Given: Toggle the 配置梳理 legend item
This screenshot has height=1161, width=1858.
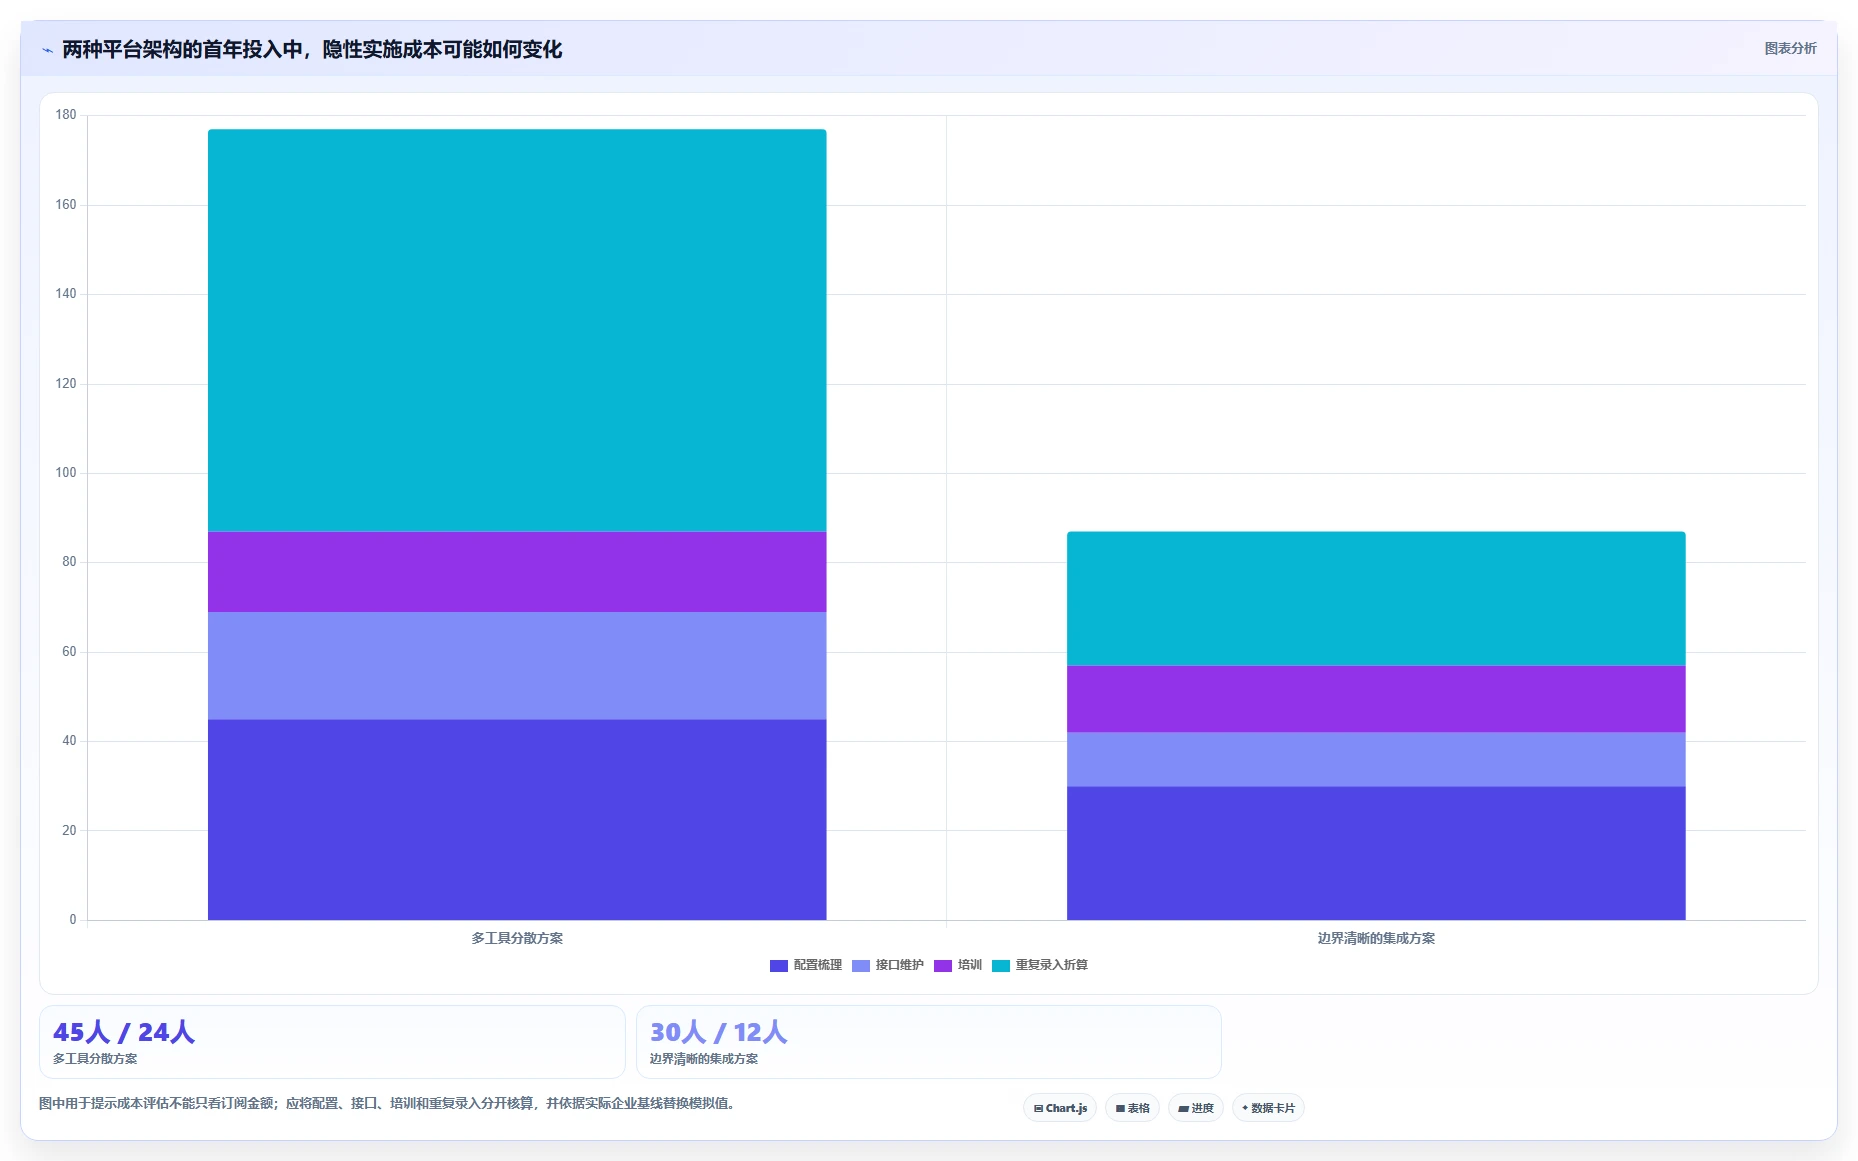Looking at the screenshot, I should point(806,965).
